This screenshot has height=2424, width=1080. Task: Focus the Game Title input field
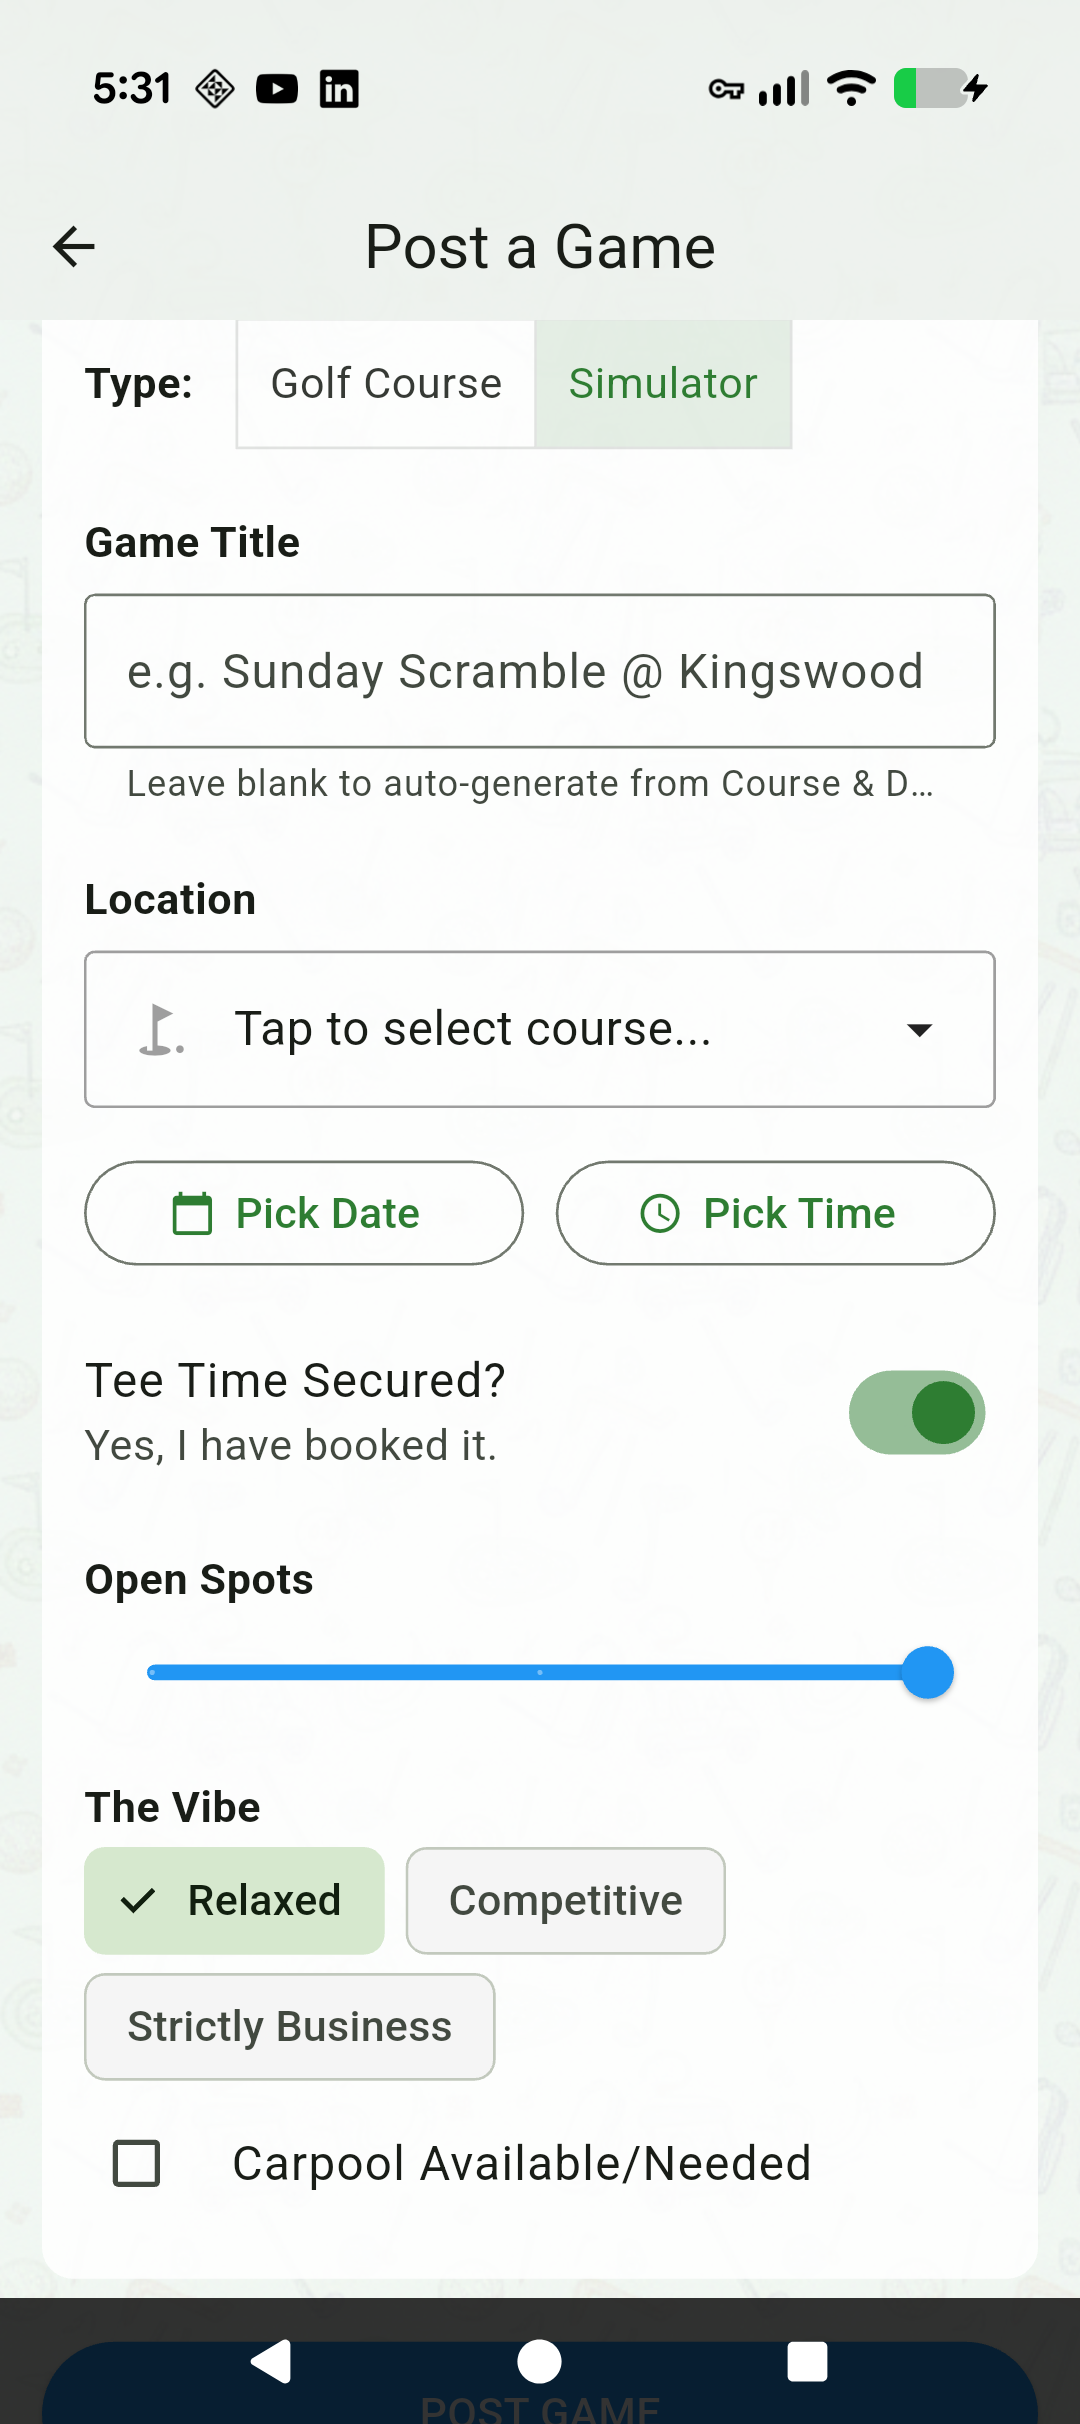(540, 671)
